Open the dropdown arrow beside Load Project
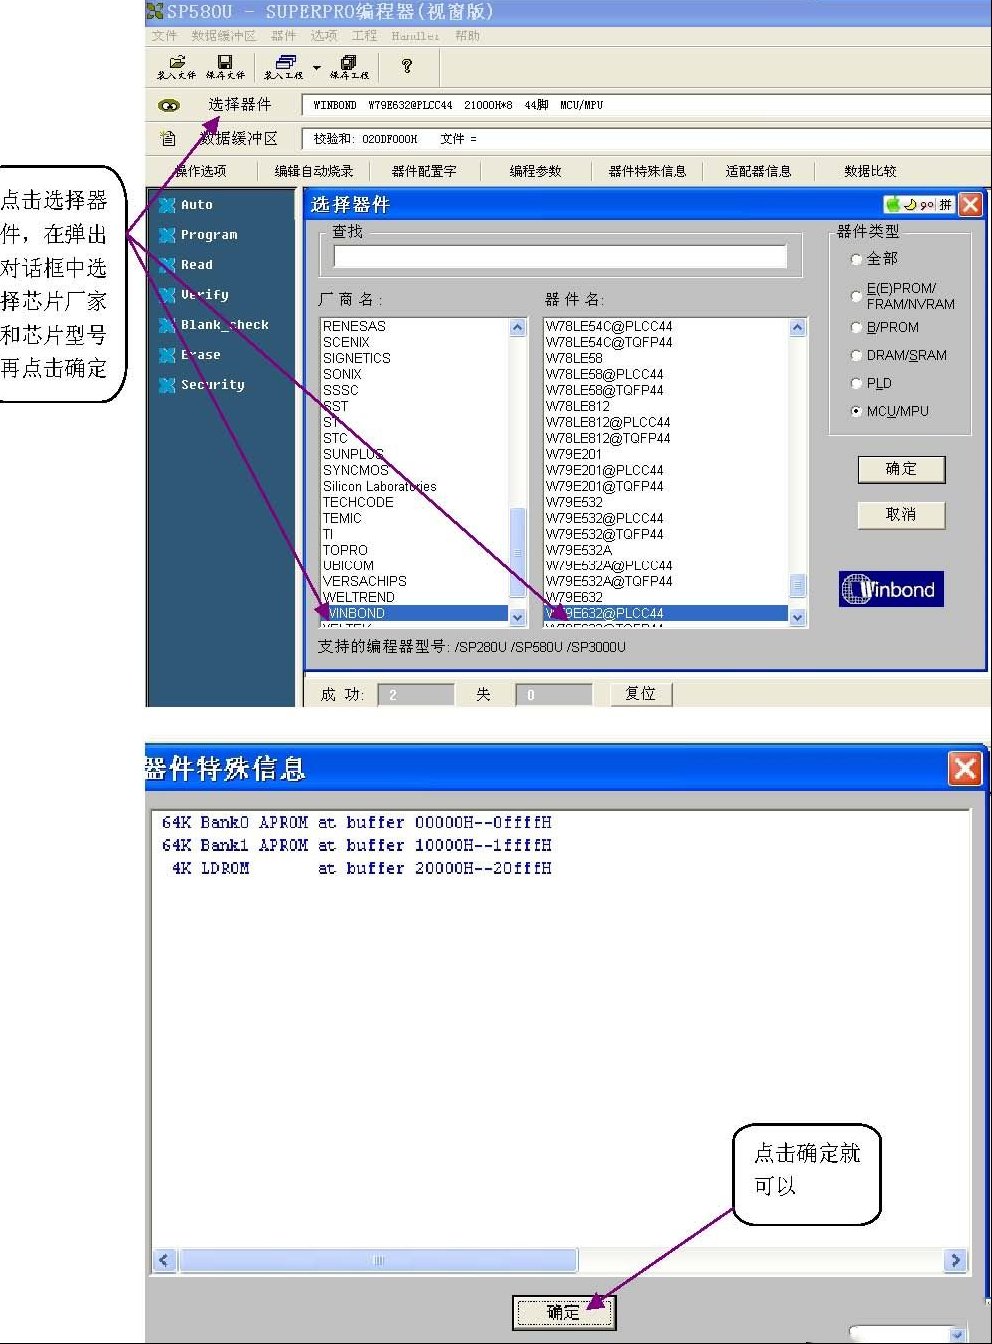 [317, 68]
